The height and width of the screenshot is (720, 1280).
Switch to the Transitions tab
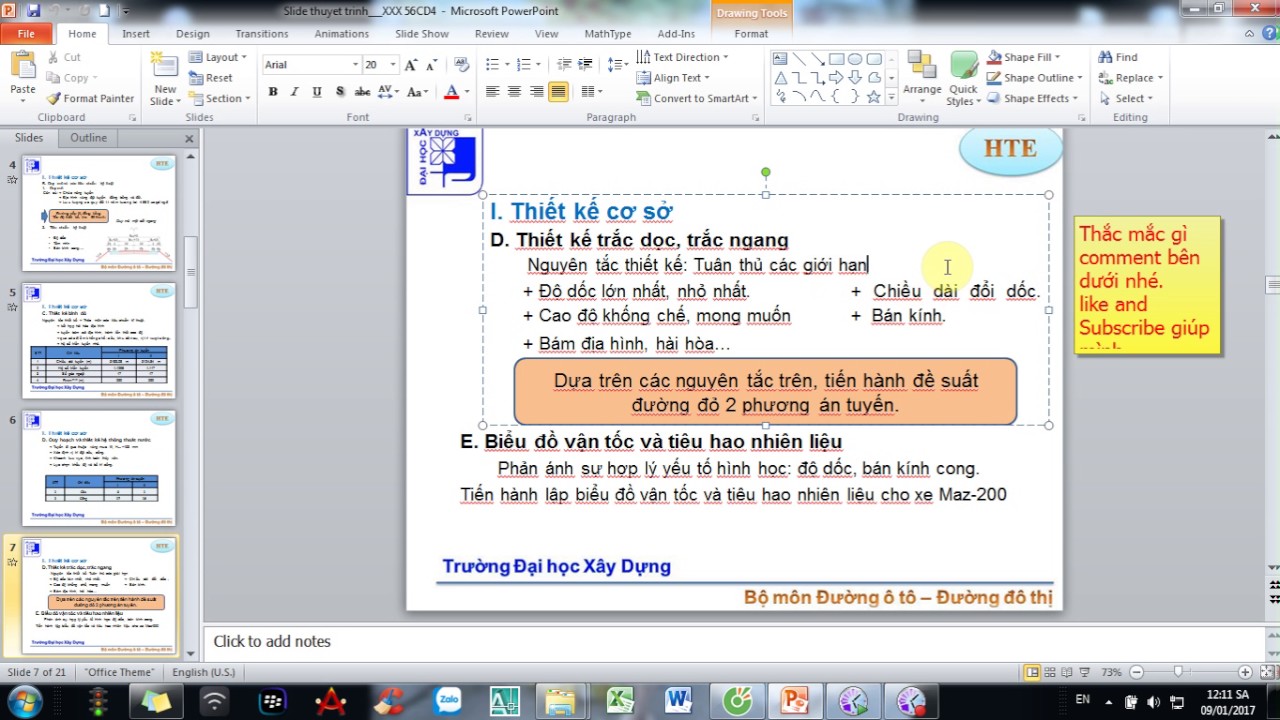click(262, 33)
